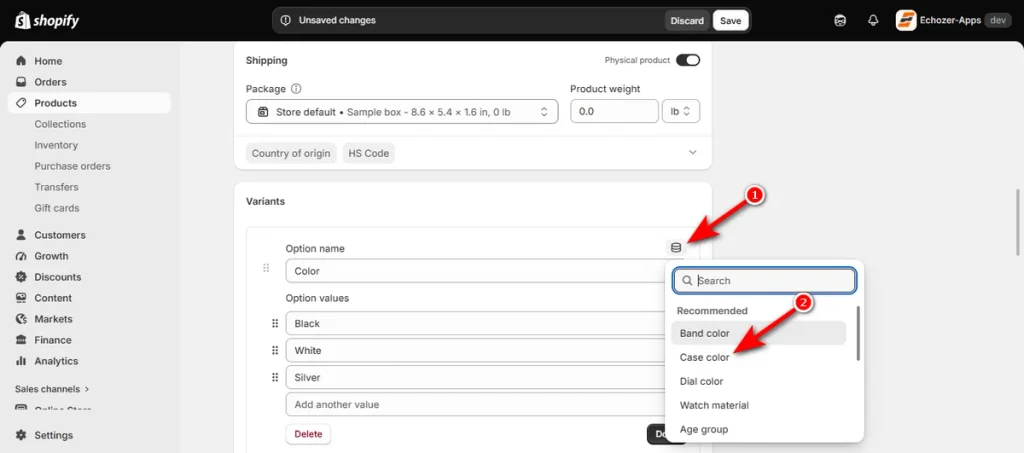Click the Country of origin tag
This screenshot has width=1024, height=453.
(291, 153)
